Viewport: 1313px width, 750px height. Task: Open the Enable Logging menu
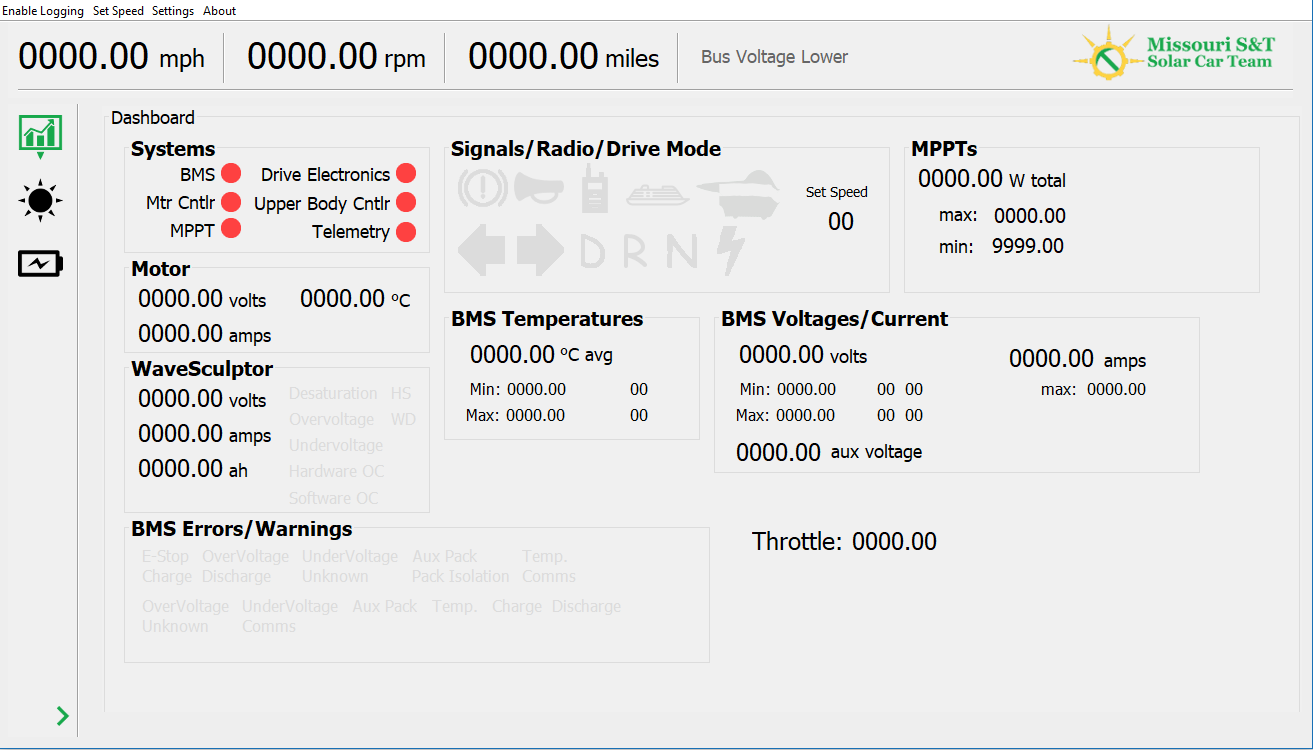pos(43,11)
